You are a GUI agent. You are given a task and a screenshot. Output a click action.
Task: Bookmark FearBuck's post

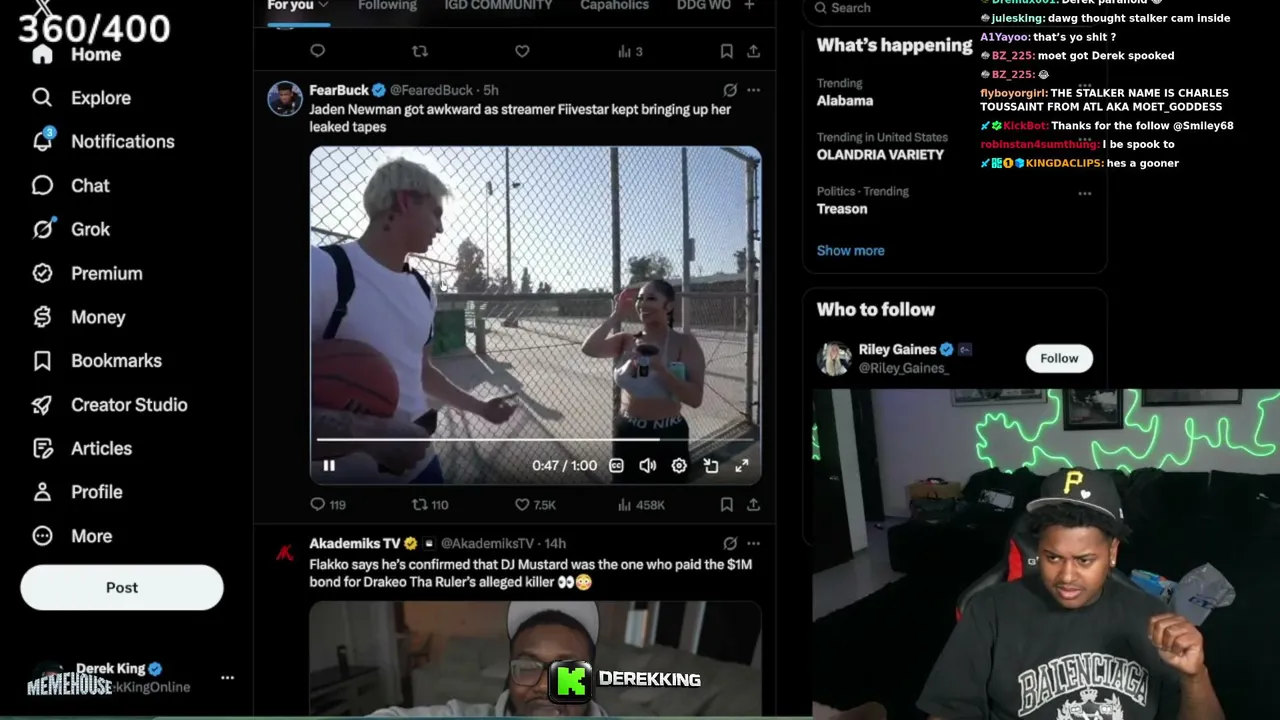coord(727,505)
